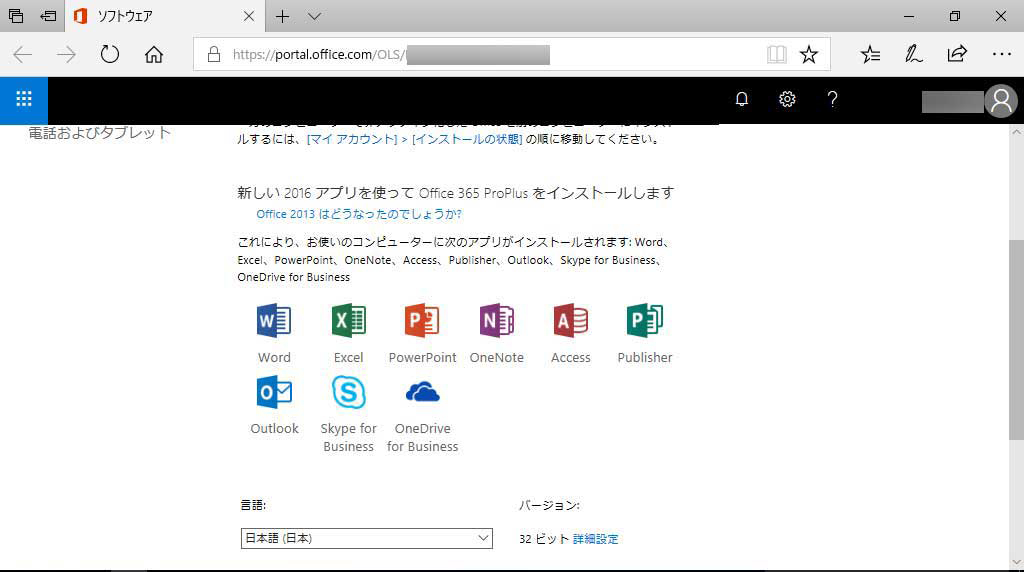Click the Skype for Business icon
This screenshot has height=572, width=1024.
pos(348,392)
